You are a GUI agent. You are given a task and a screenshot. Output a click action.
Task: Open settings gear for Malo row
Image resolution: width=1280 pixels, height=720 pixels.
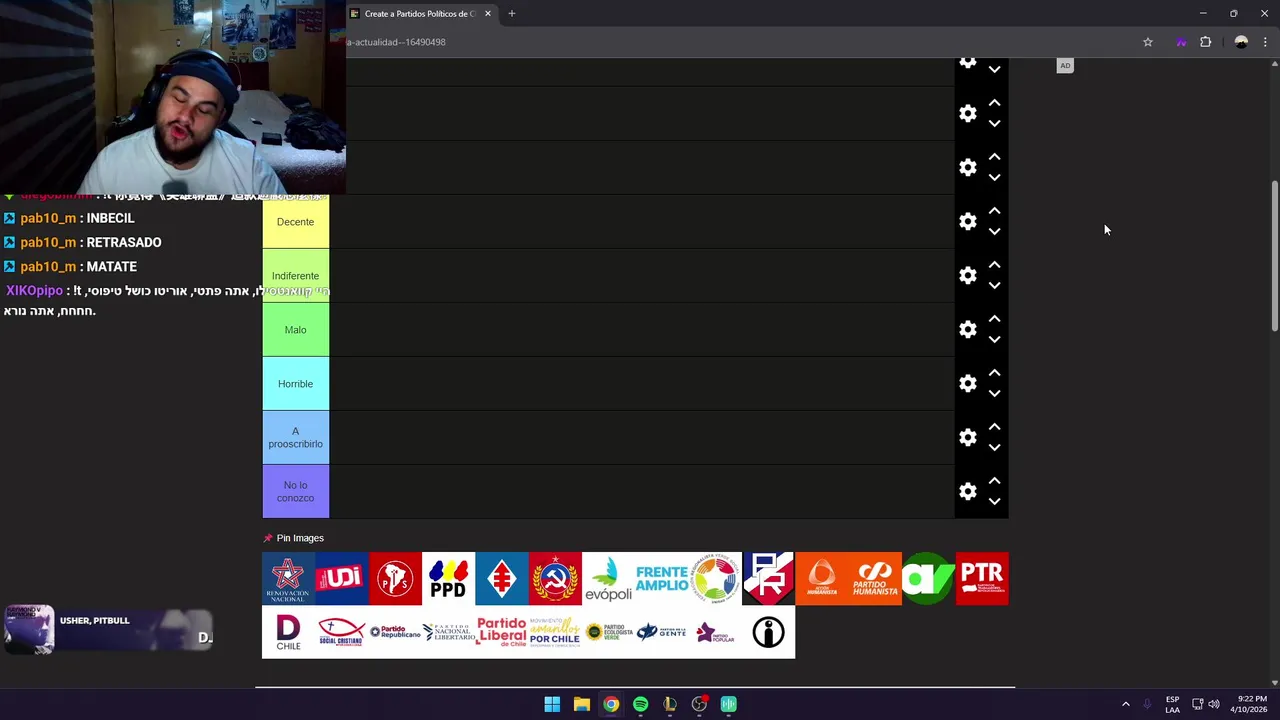pyautogui.click(x=967, y=329)
